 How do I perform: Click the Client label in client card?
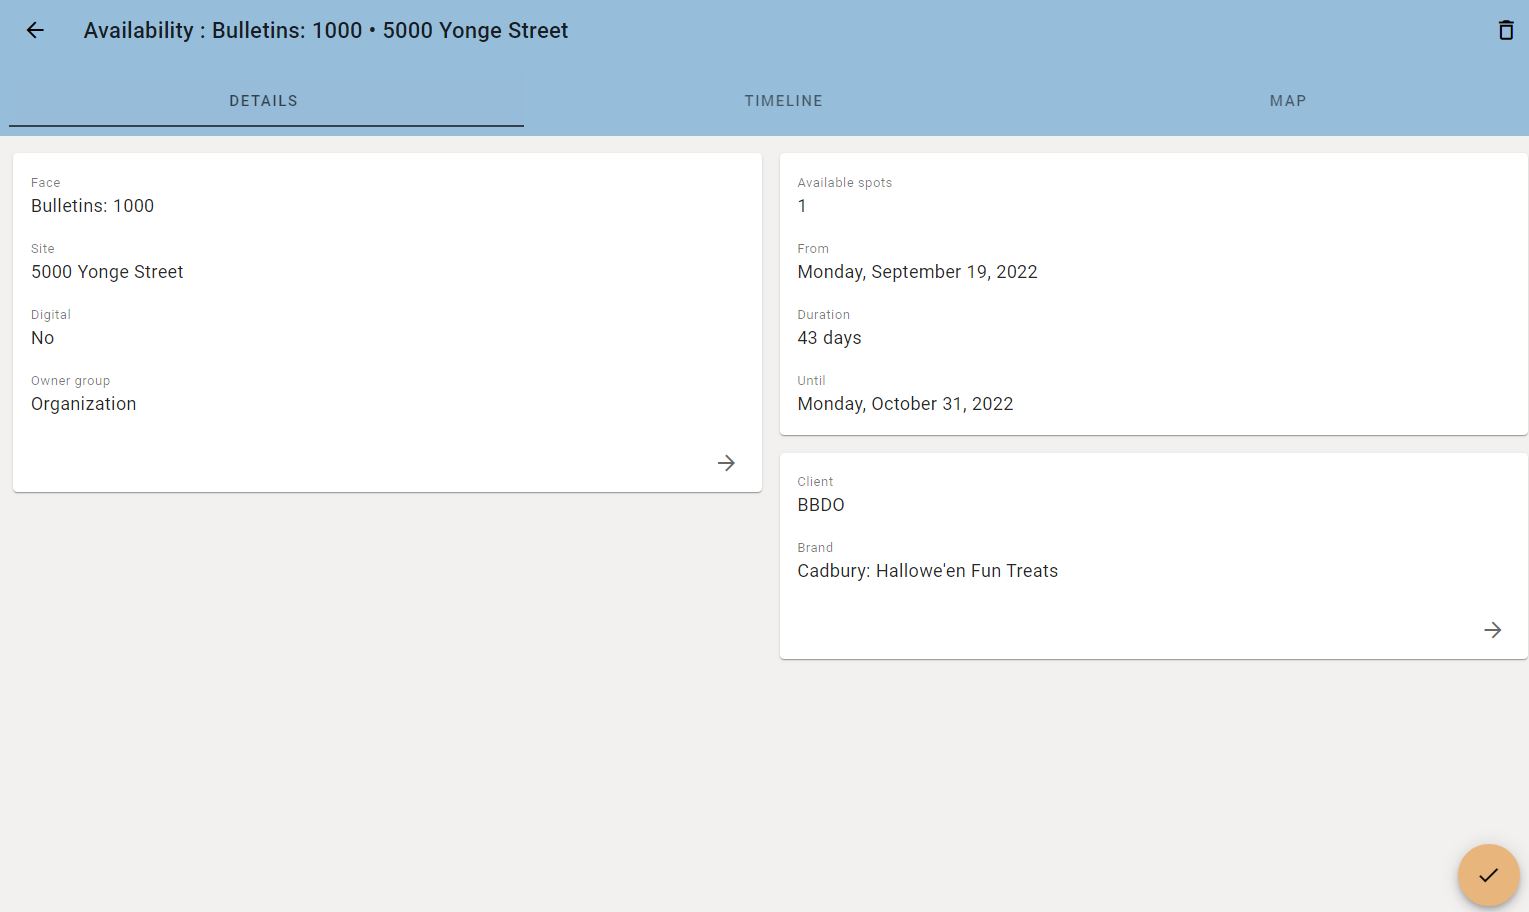click(815, 482)
